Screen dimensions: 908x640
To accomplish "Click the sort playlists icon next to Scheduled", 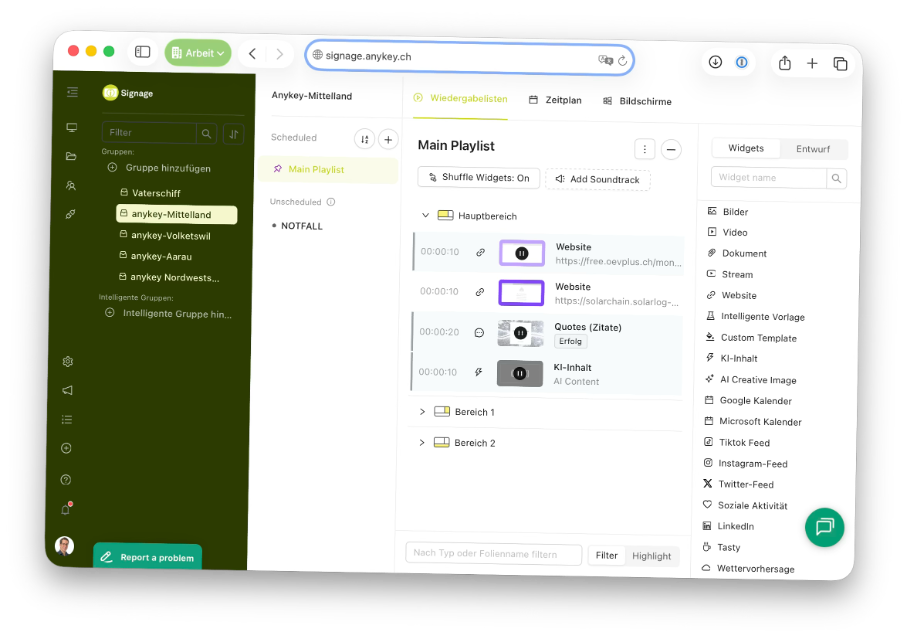I will point(364,139).
